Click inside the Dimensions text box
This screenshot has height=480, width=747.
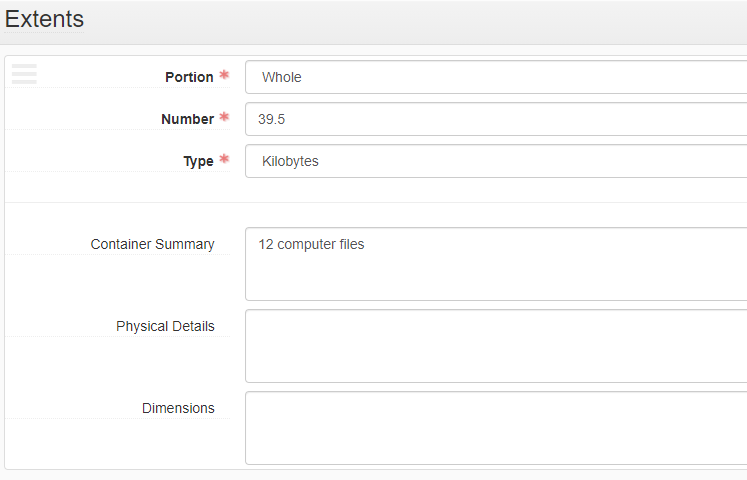click(495, 428)
